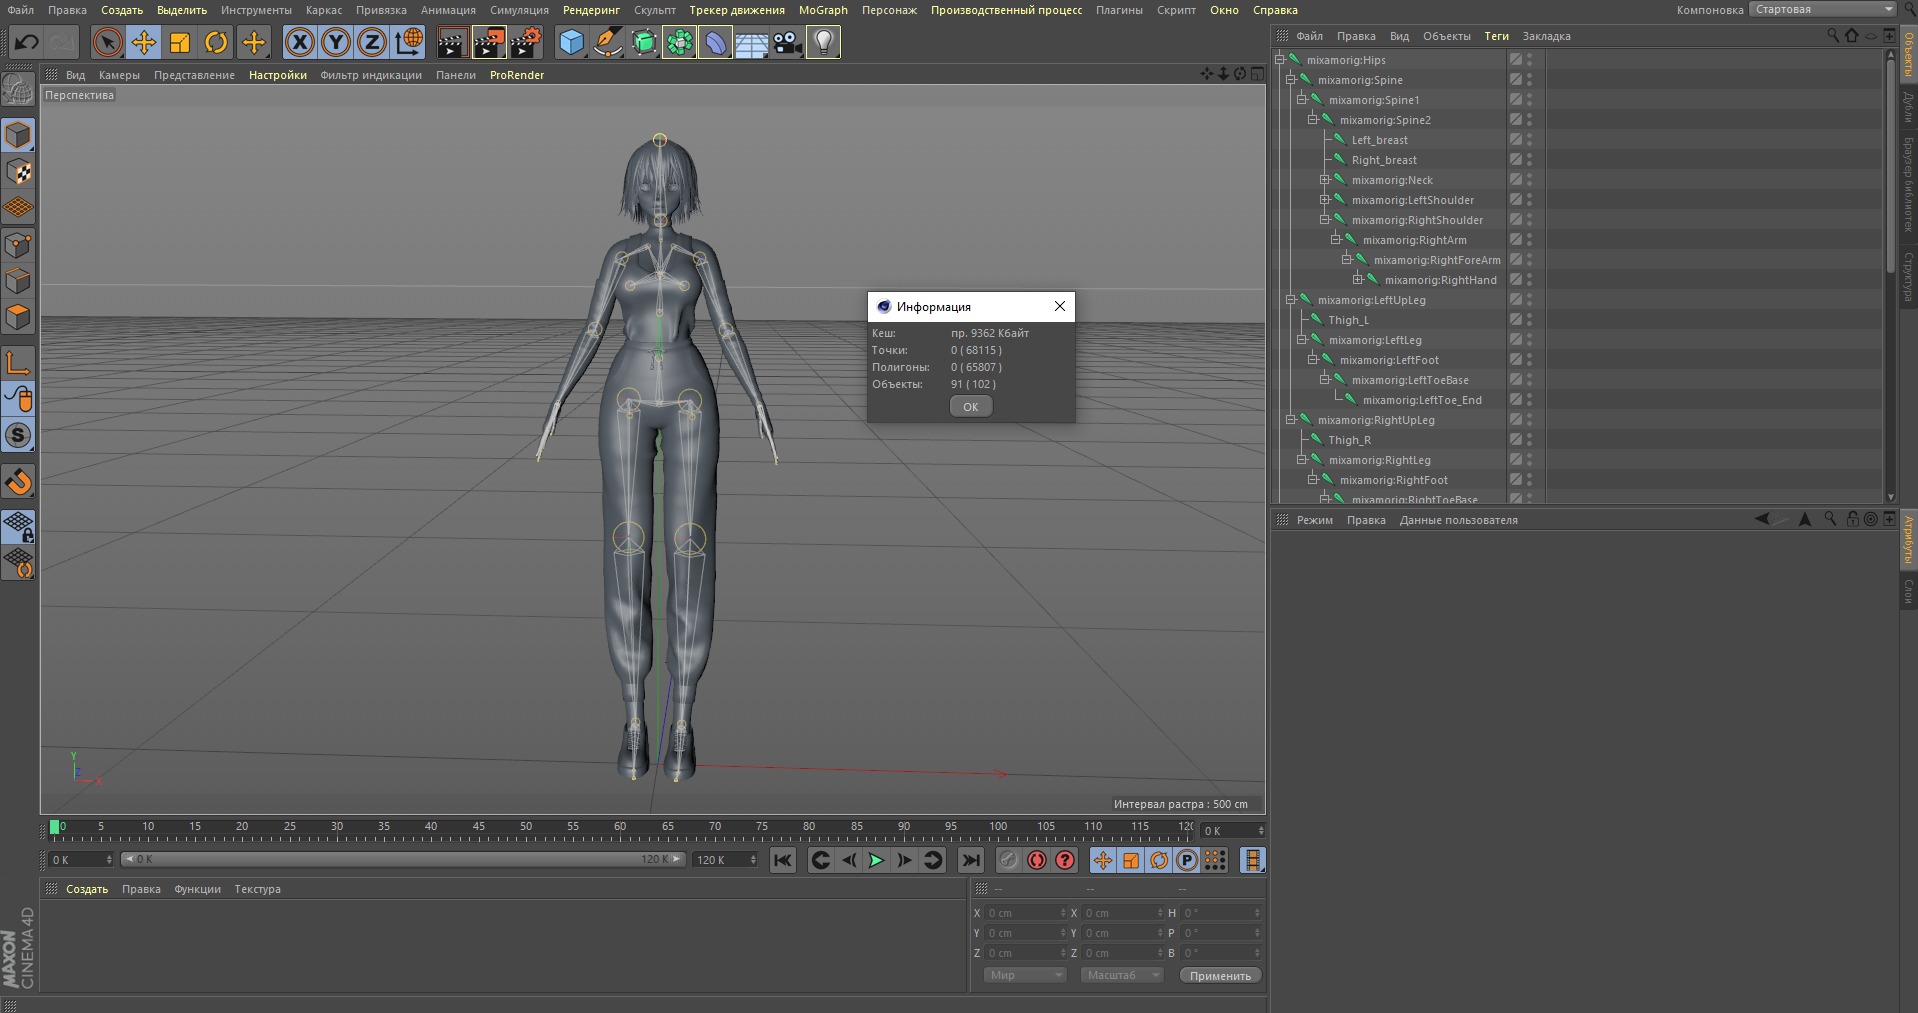This screenshot has width=1918, height=1013.
Task: Collapse mixamorig:Hips tree node
Action: pos(1279,59)
